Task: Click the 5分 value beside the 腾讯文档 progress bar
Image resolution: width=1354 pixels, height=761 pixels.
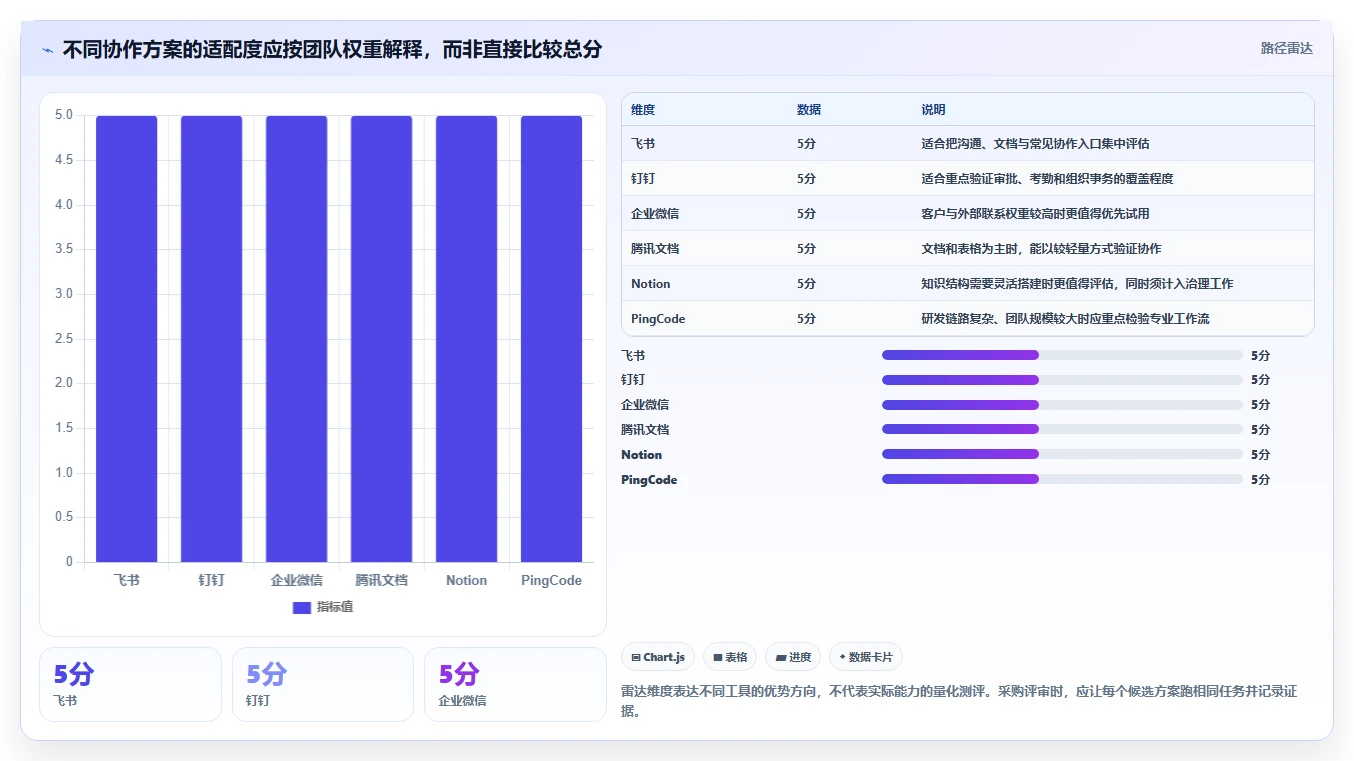Action: pos(1260,429)
